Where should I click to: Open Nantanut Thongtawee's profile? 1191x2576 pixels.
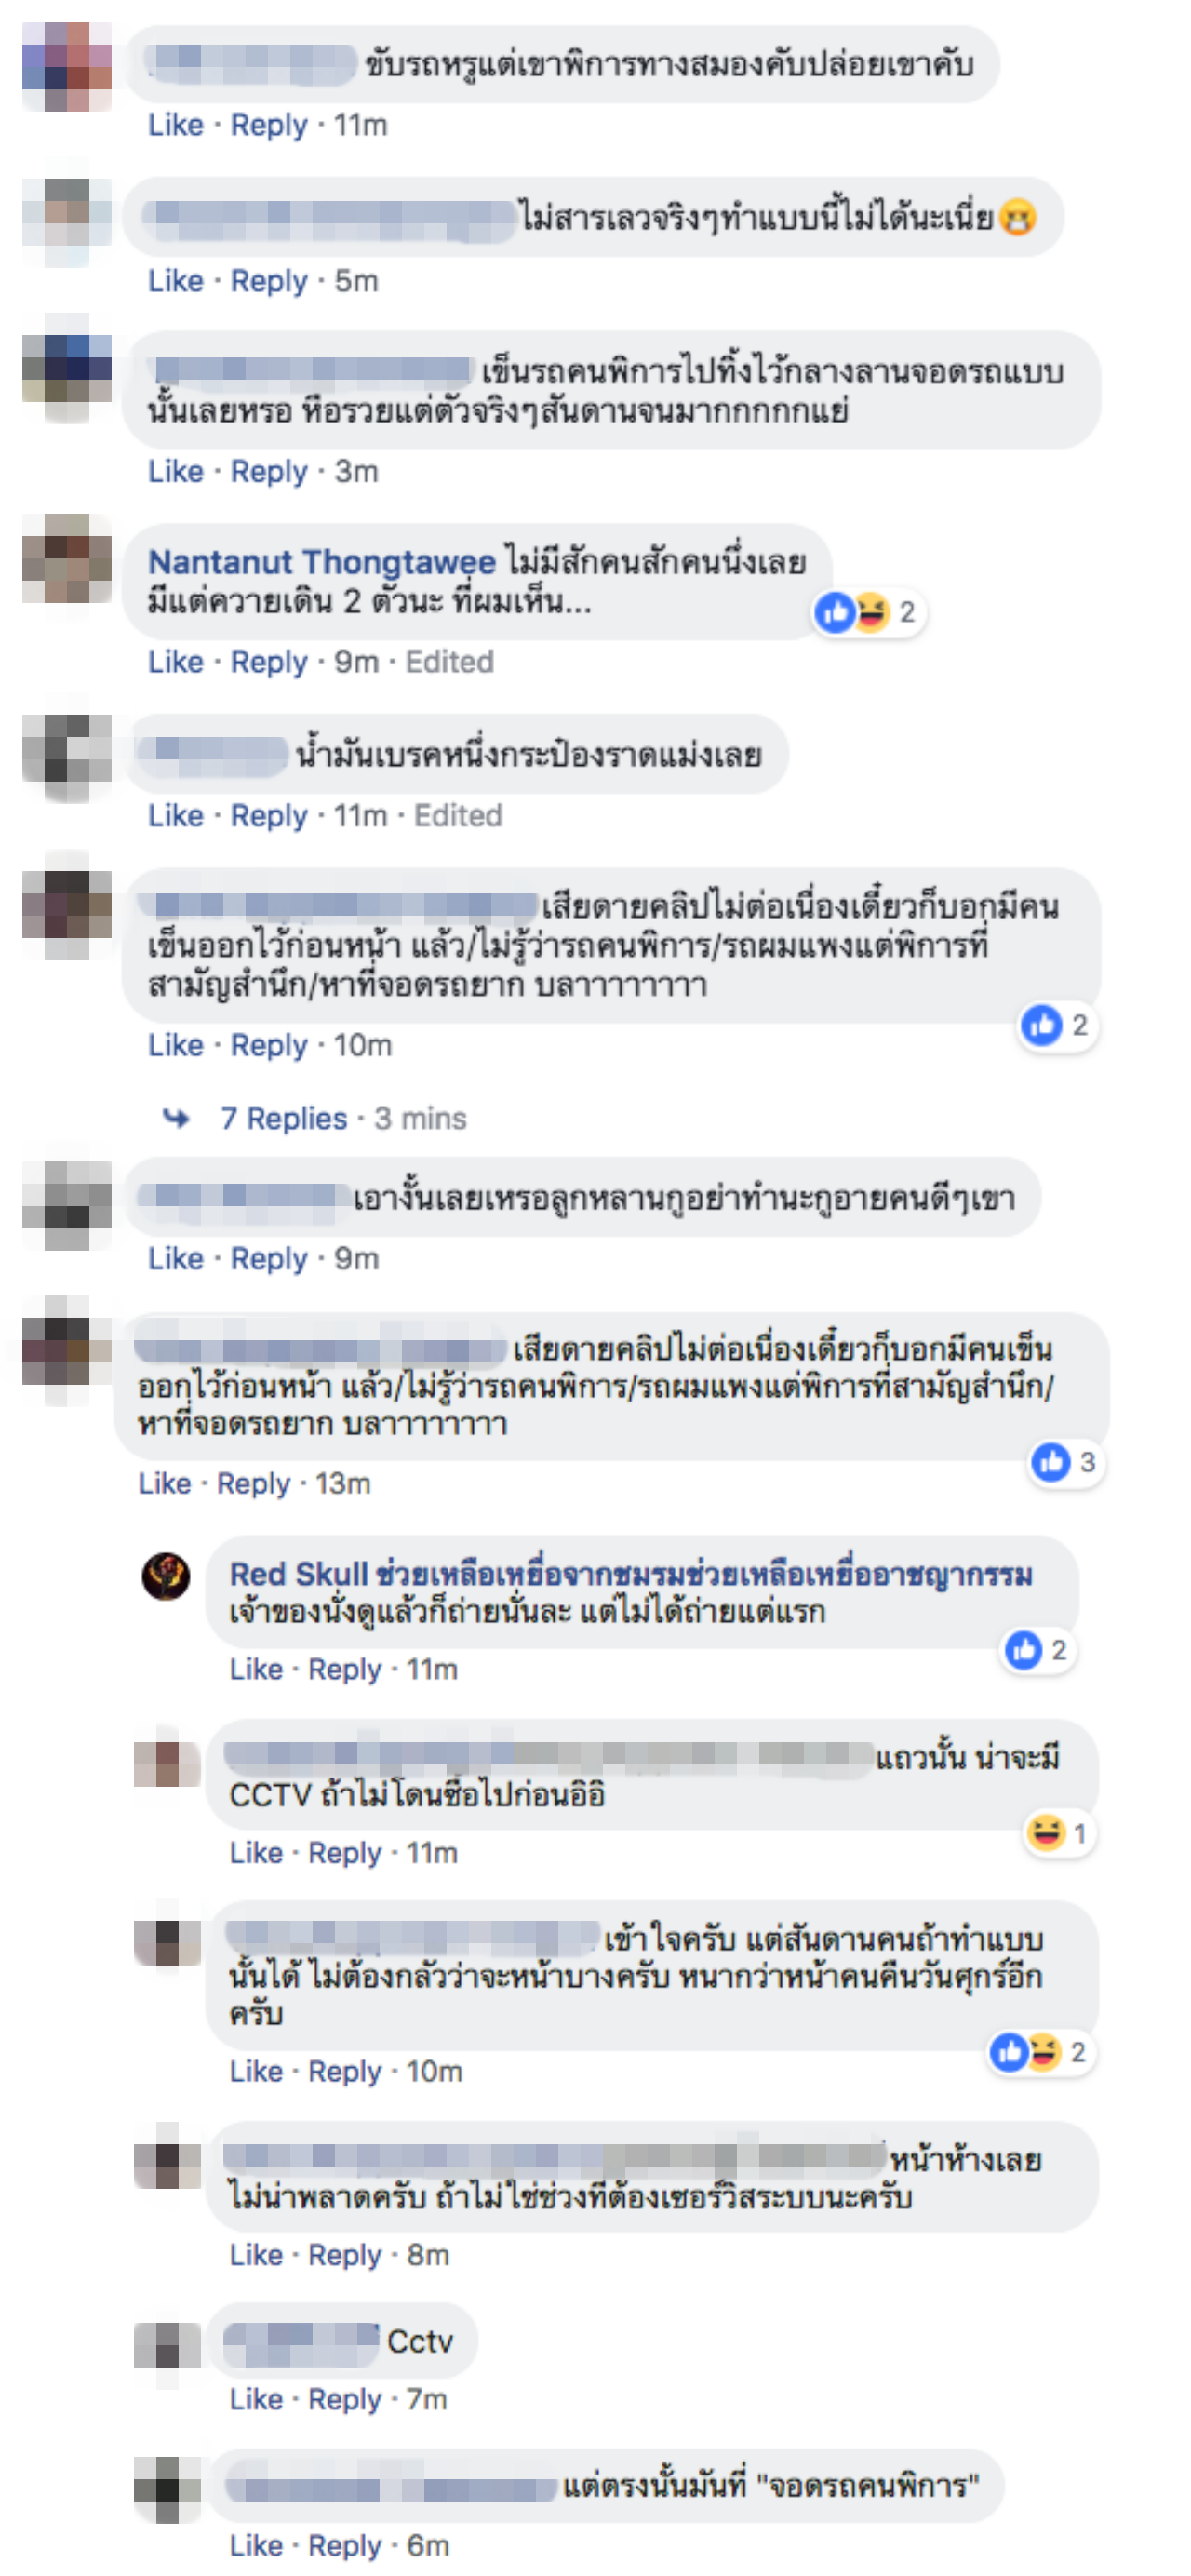[322, 562]
